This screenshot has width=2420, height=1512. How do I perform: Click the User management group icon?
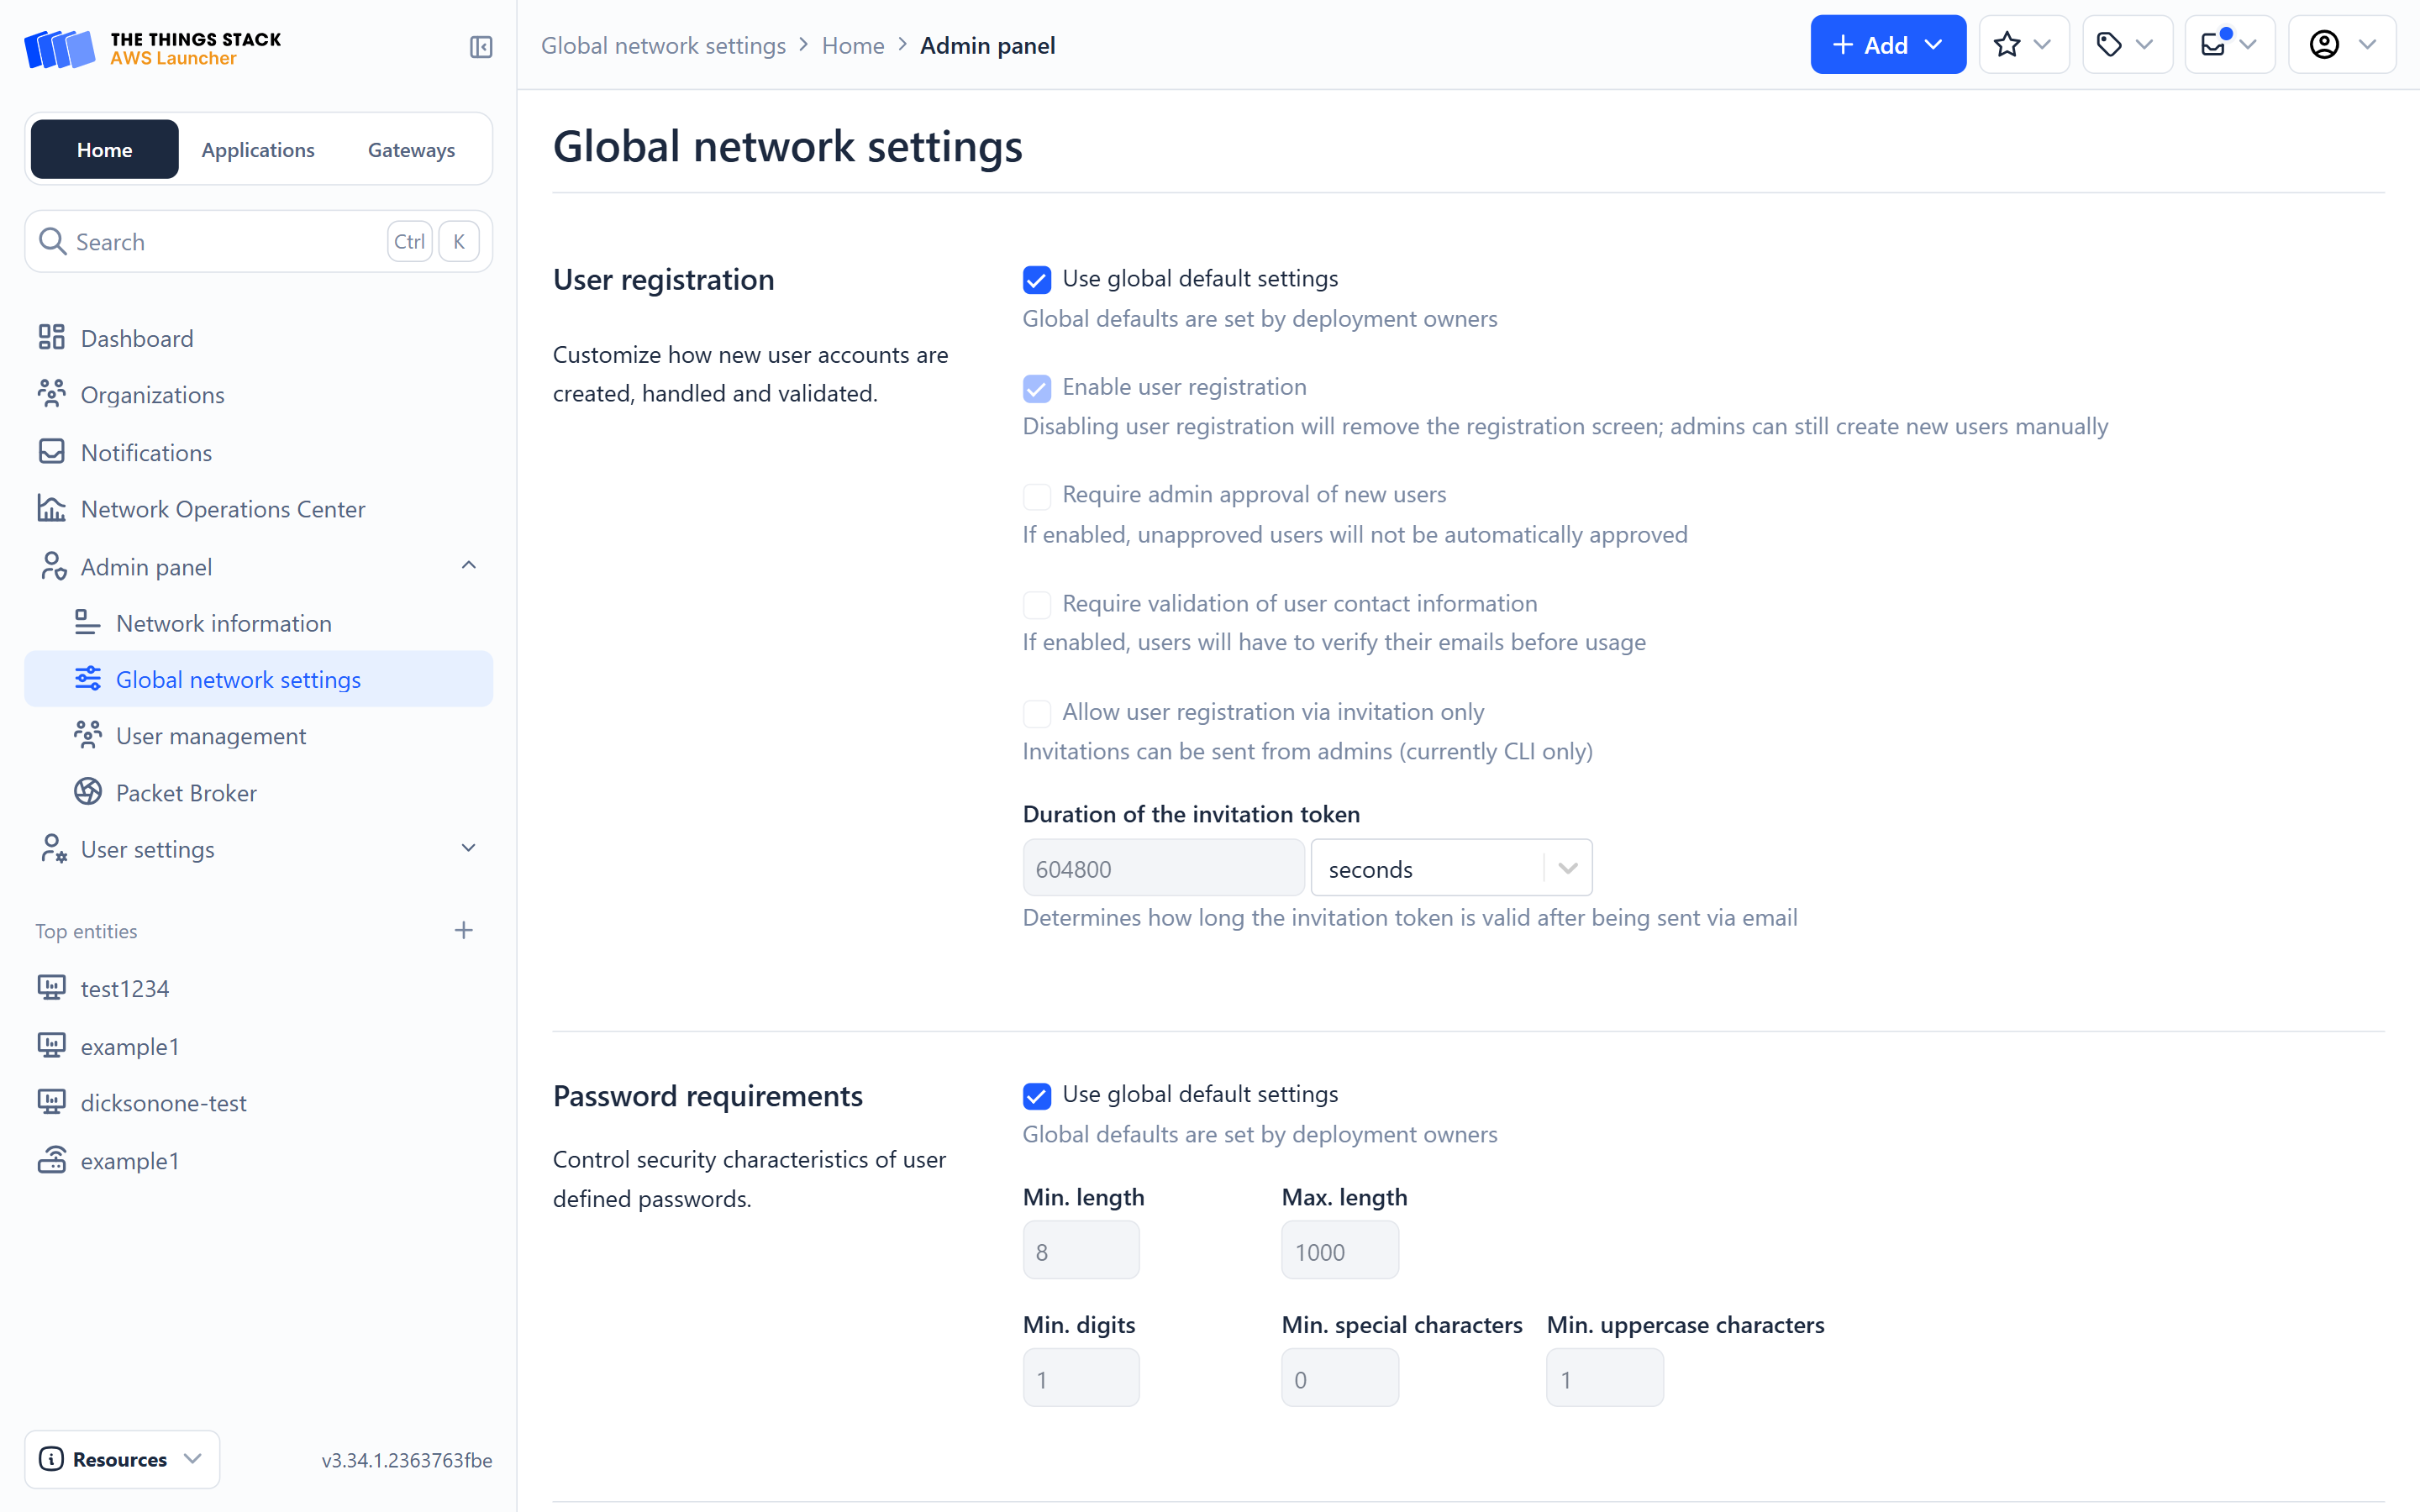88,735
